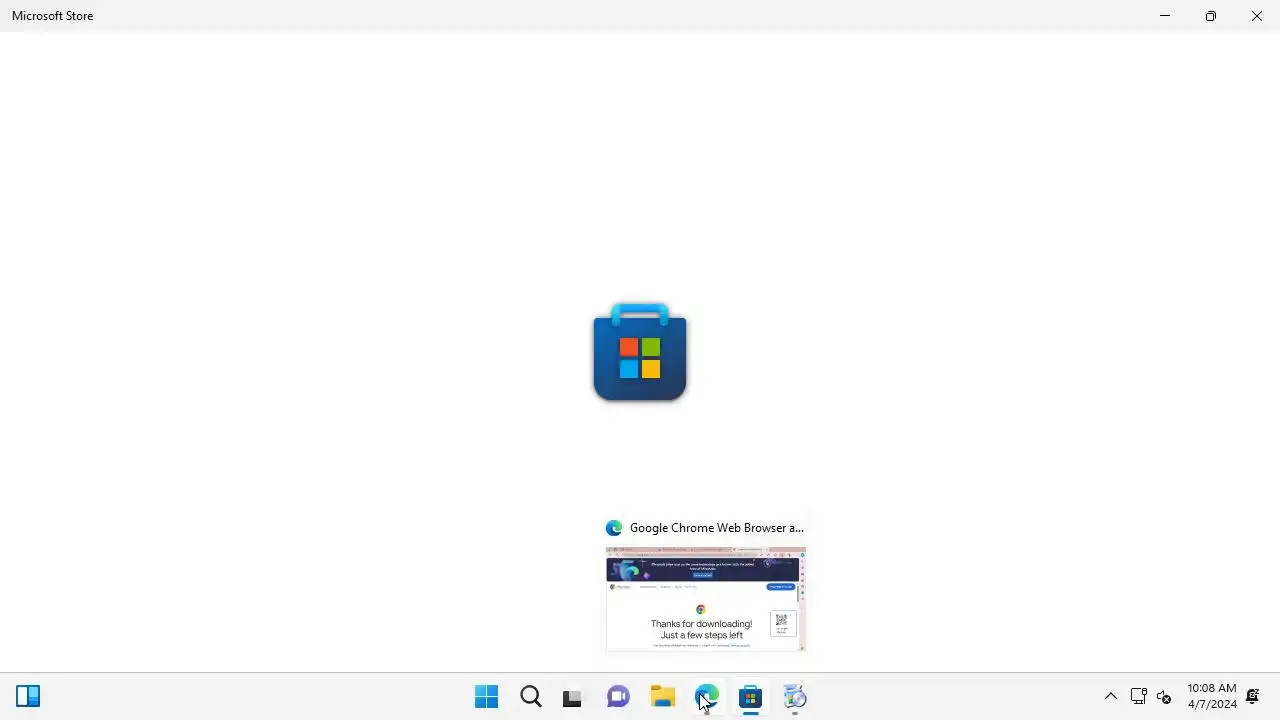Select the Google Chrome Web Browser preview thumbnail
The width and height of the screenshot is (1280, 720).
(705, 598)
